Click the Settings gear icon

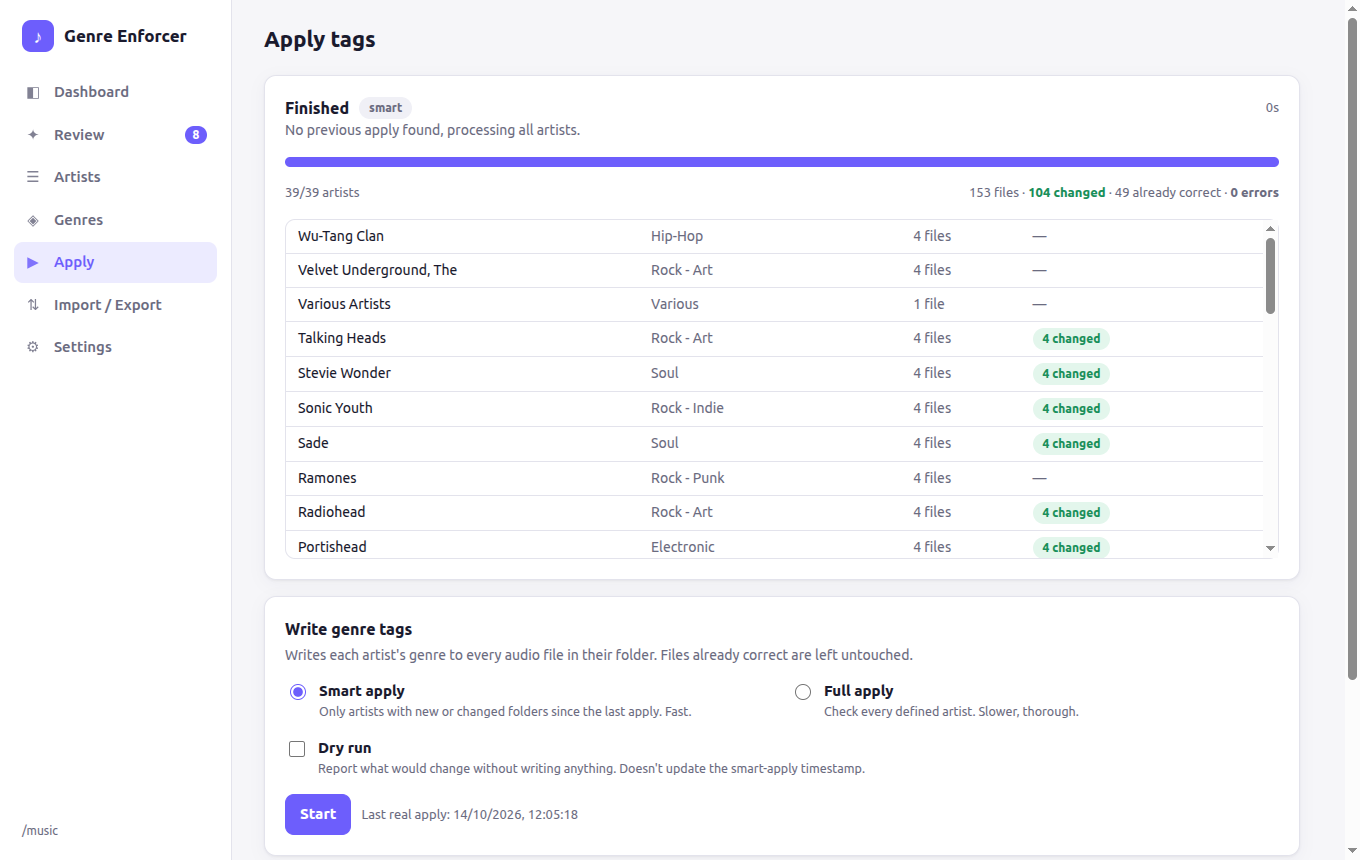[33, 347]
